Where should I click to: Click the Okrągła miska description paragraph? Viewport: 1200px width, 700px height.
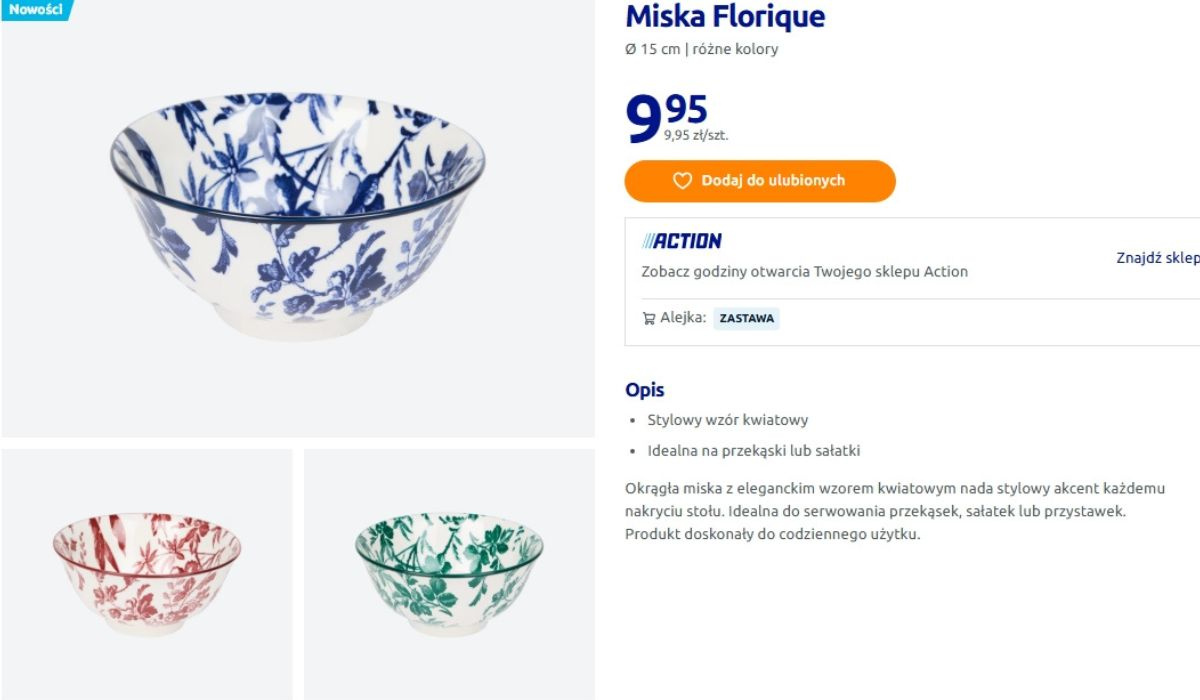(895, 511)
